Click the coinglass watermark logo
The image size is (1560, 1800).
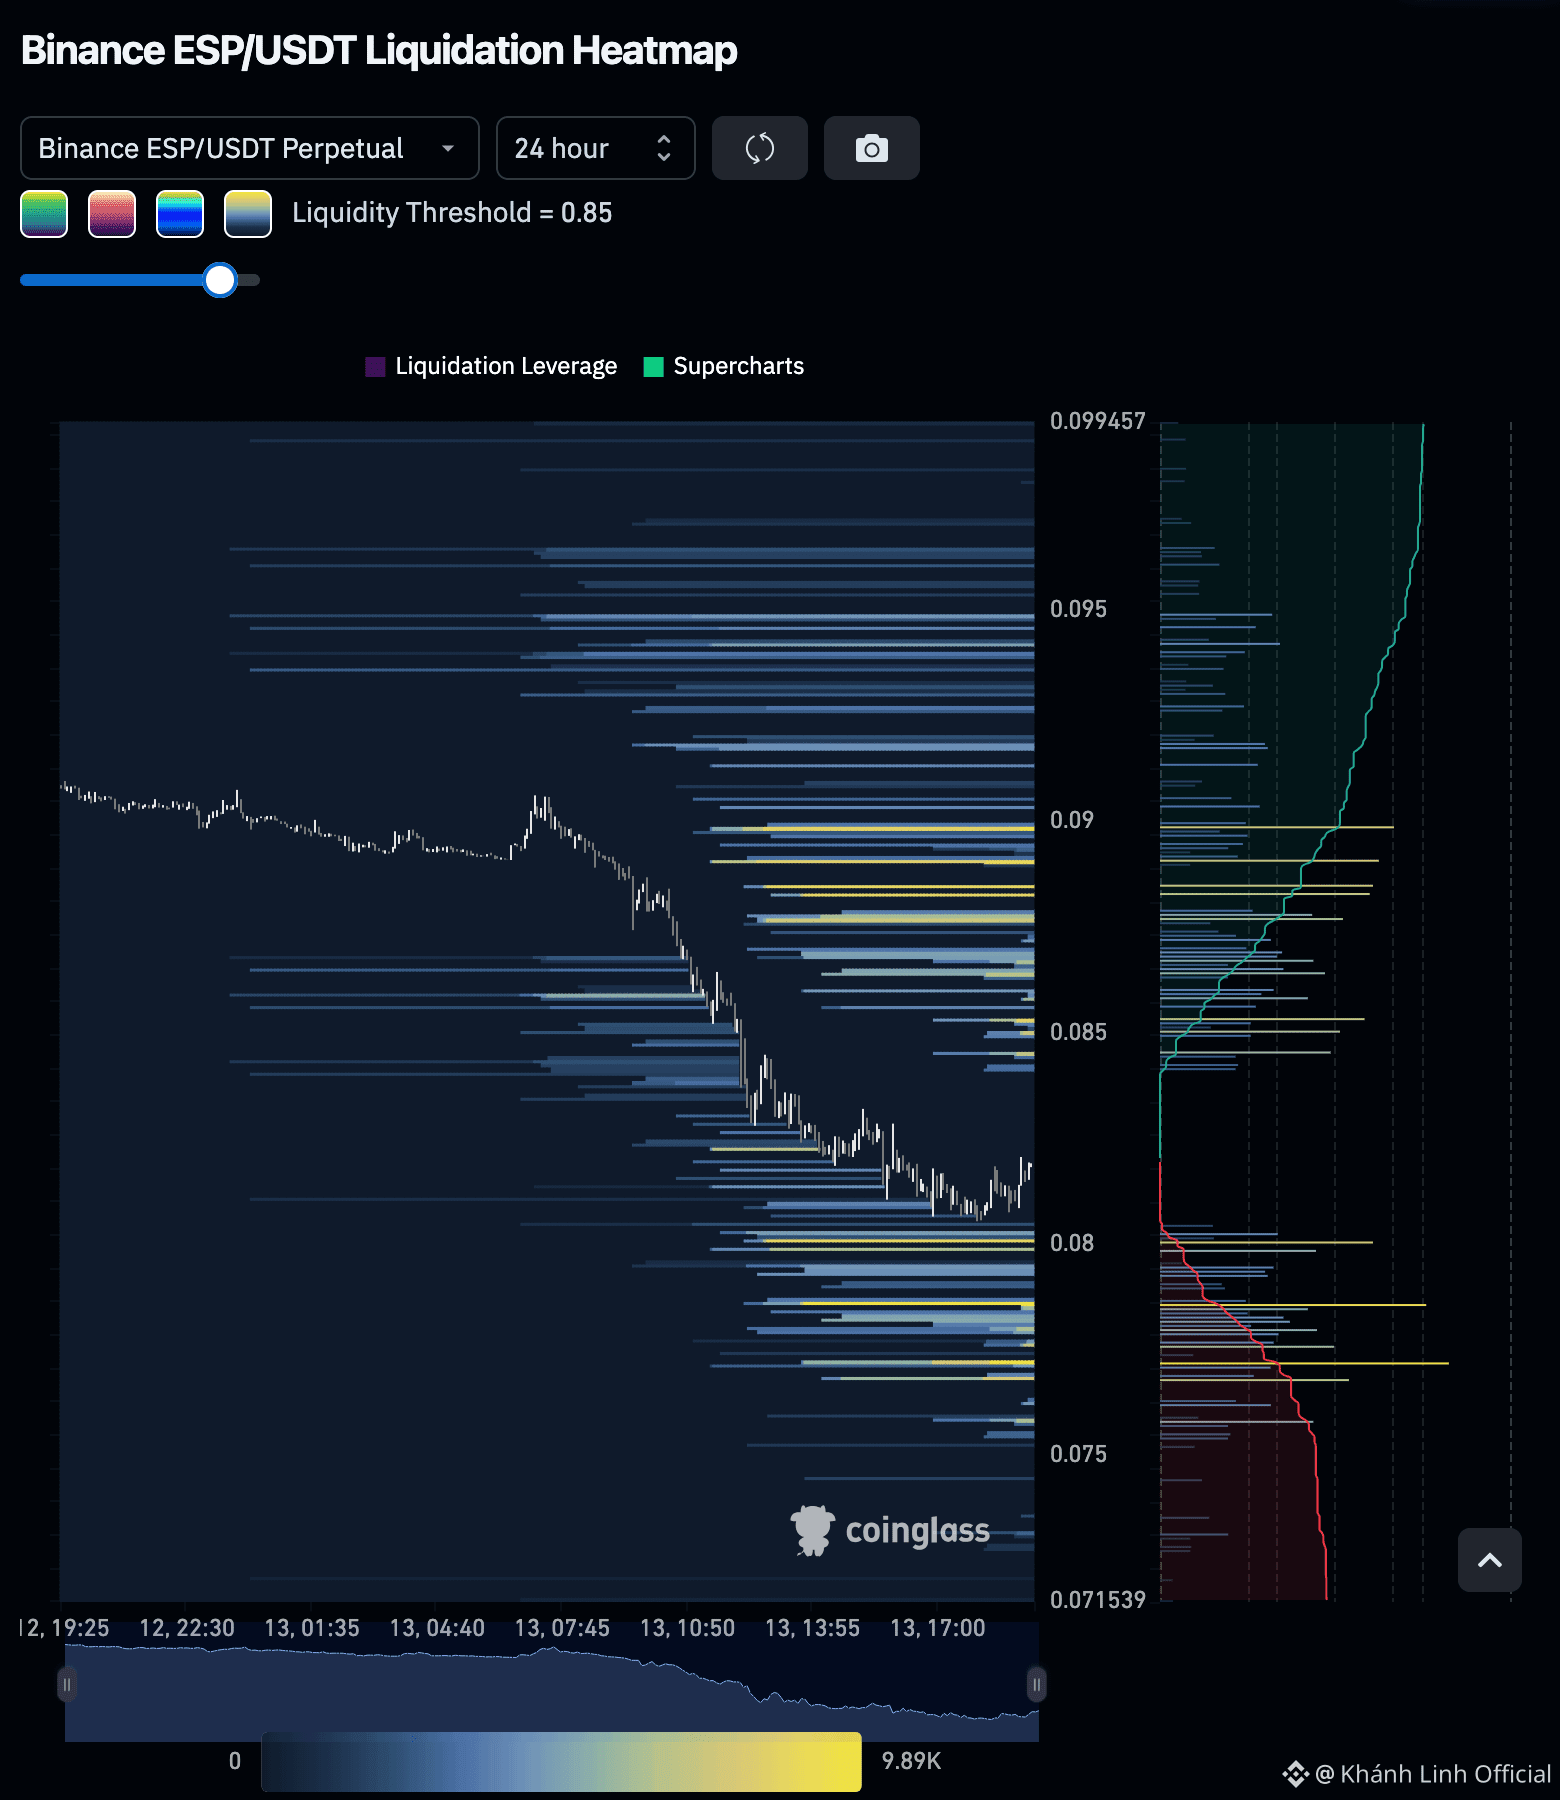[890, 1530]
